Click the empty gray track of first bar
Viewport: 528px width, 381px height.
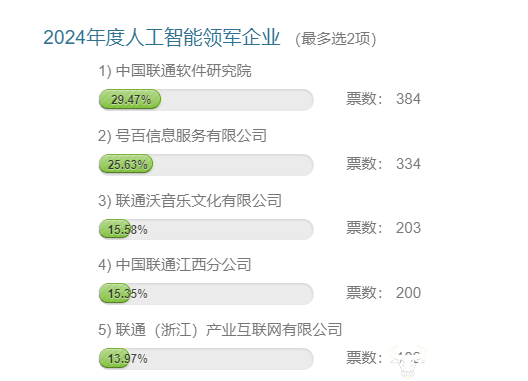click(237, 100)
